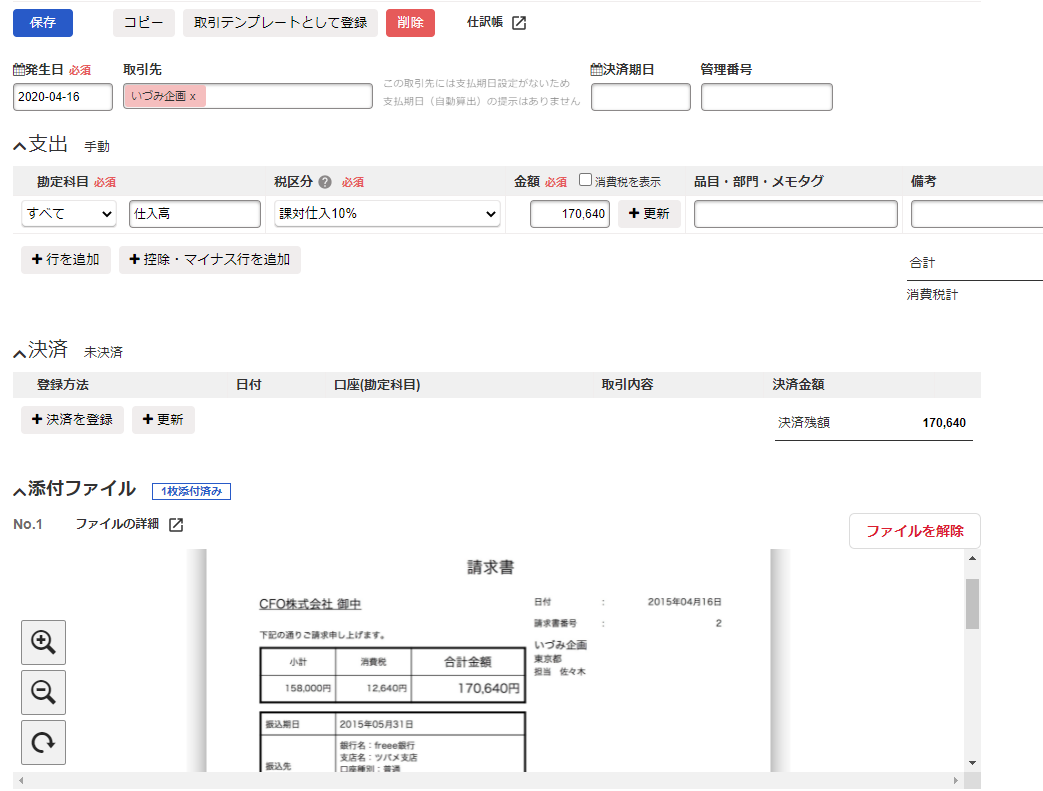This screenshot has height=791, width=1043.
Task: Enable the 消費税を表示 checkbox
Action: tap(586, 180)
